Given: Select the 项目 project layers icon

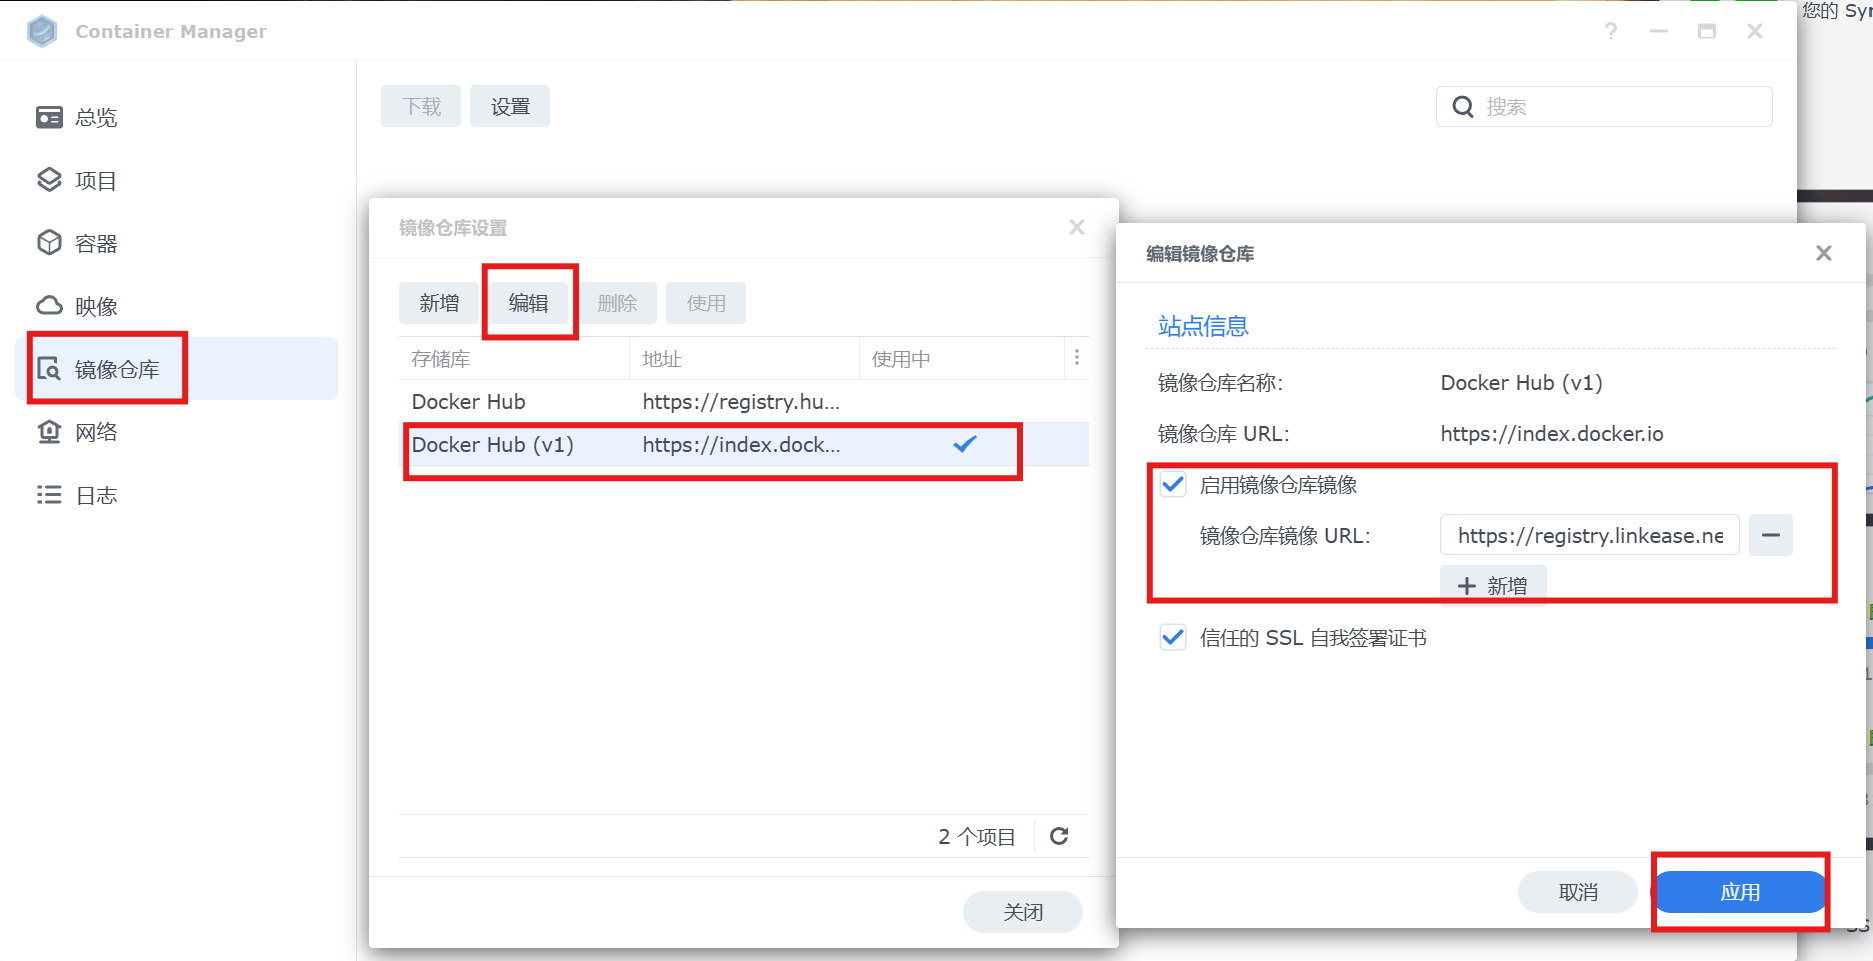Looking at the screenshot, I should 49,180.
